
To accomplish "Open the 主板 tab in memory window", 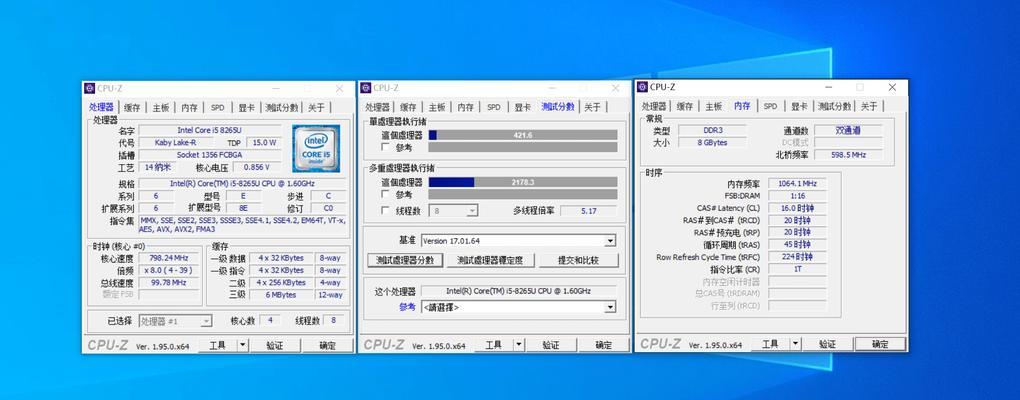I will coord(714,107).
